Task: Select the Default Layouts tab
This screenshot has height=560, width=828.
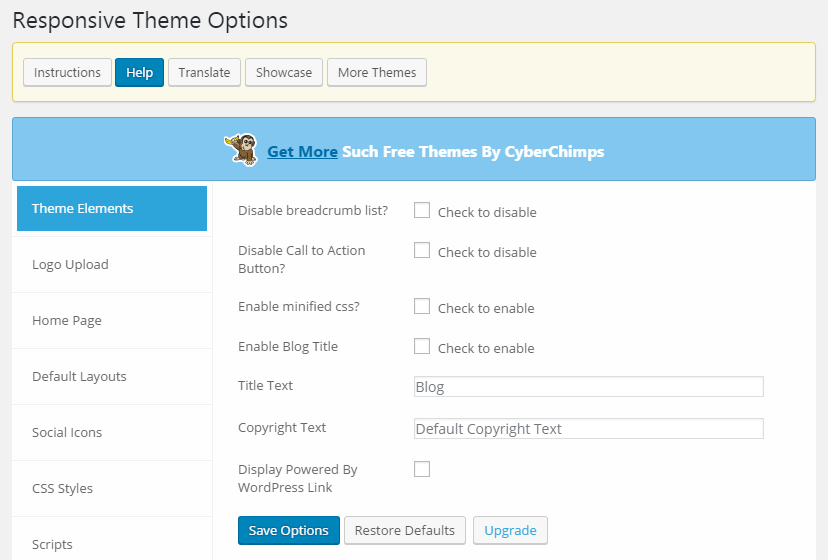Action: click(112, 377)
